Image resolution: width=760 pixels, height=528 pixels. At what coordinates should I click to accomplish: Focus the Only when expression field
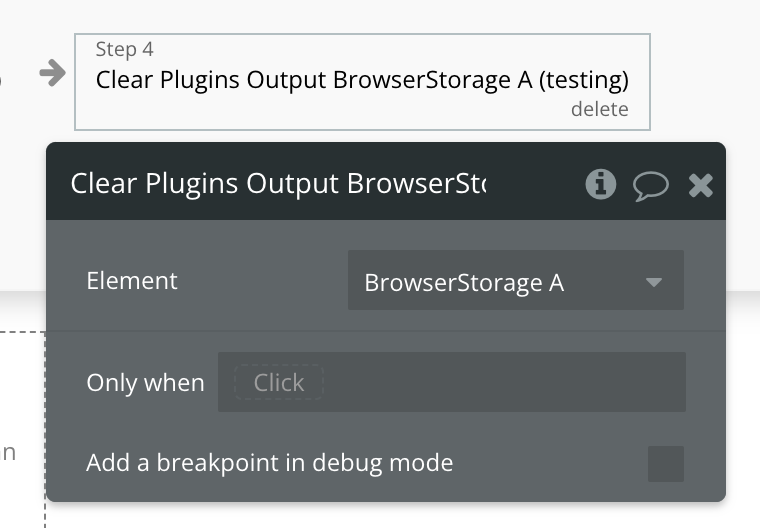(452, 382)
